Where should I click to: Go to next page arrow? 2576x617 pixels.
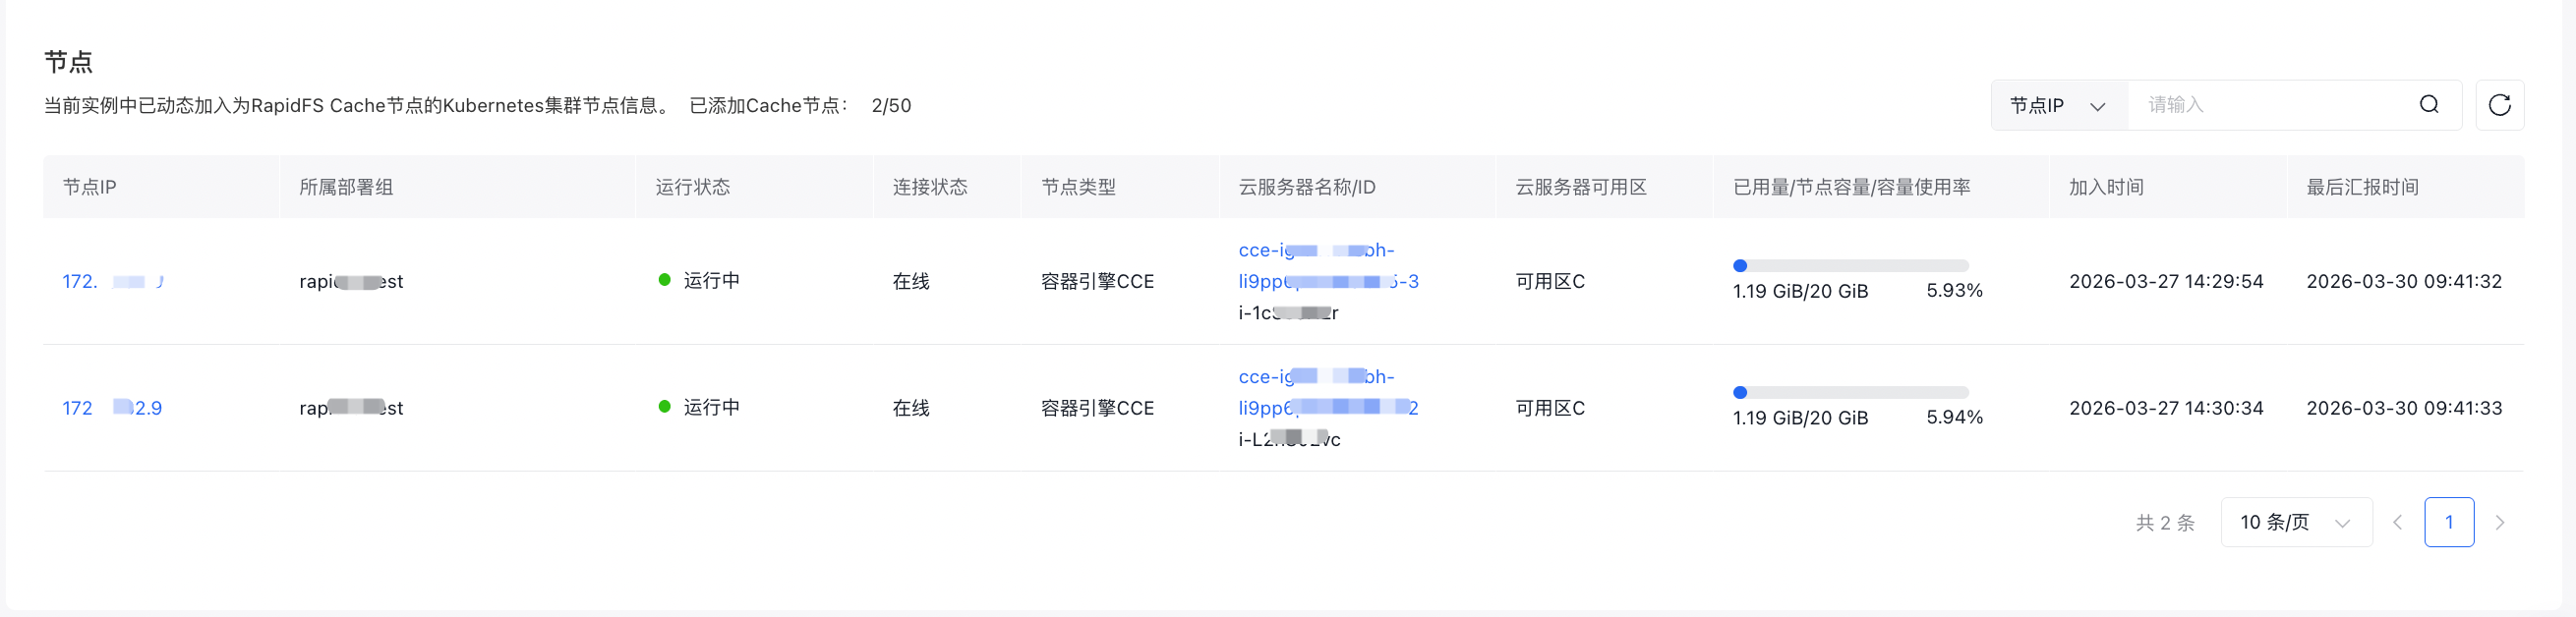tap(2499, 522)
